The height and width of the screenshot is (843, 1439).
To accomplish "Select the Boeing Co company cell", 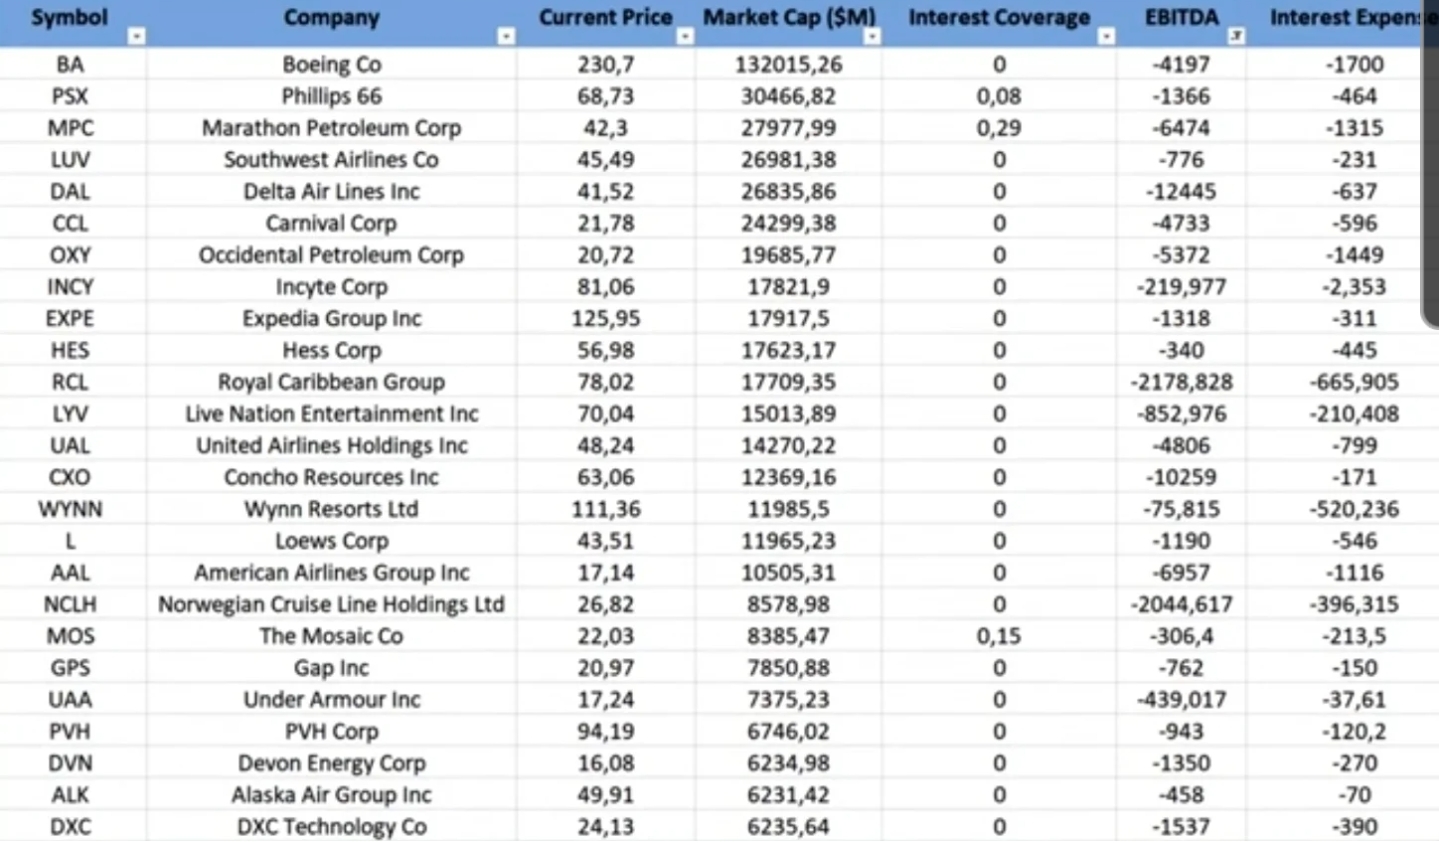I will point(331,65).
